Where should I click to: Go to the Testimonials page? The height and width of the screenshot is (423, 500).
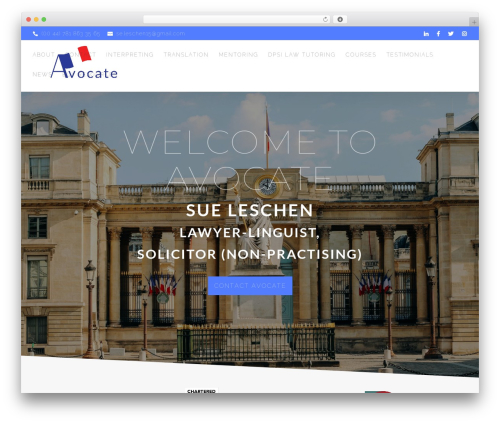tap(409, 54)
